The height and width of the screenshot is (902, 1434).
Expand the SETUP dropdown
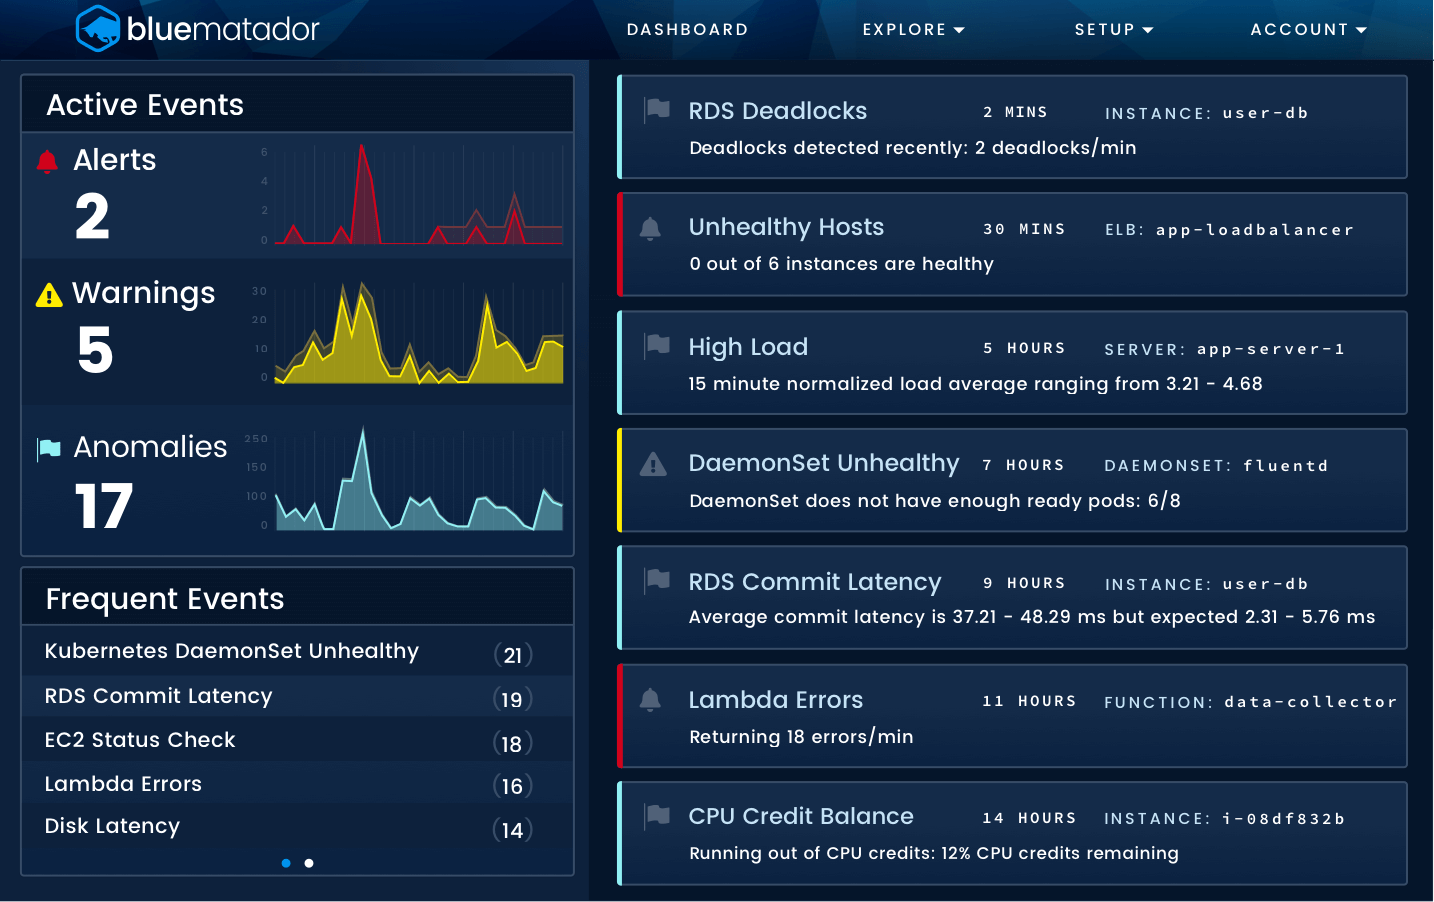pyautogui.click(x=1113, y=29)
